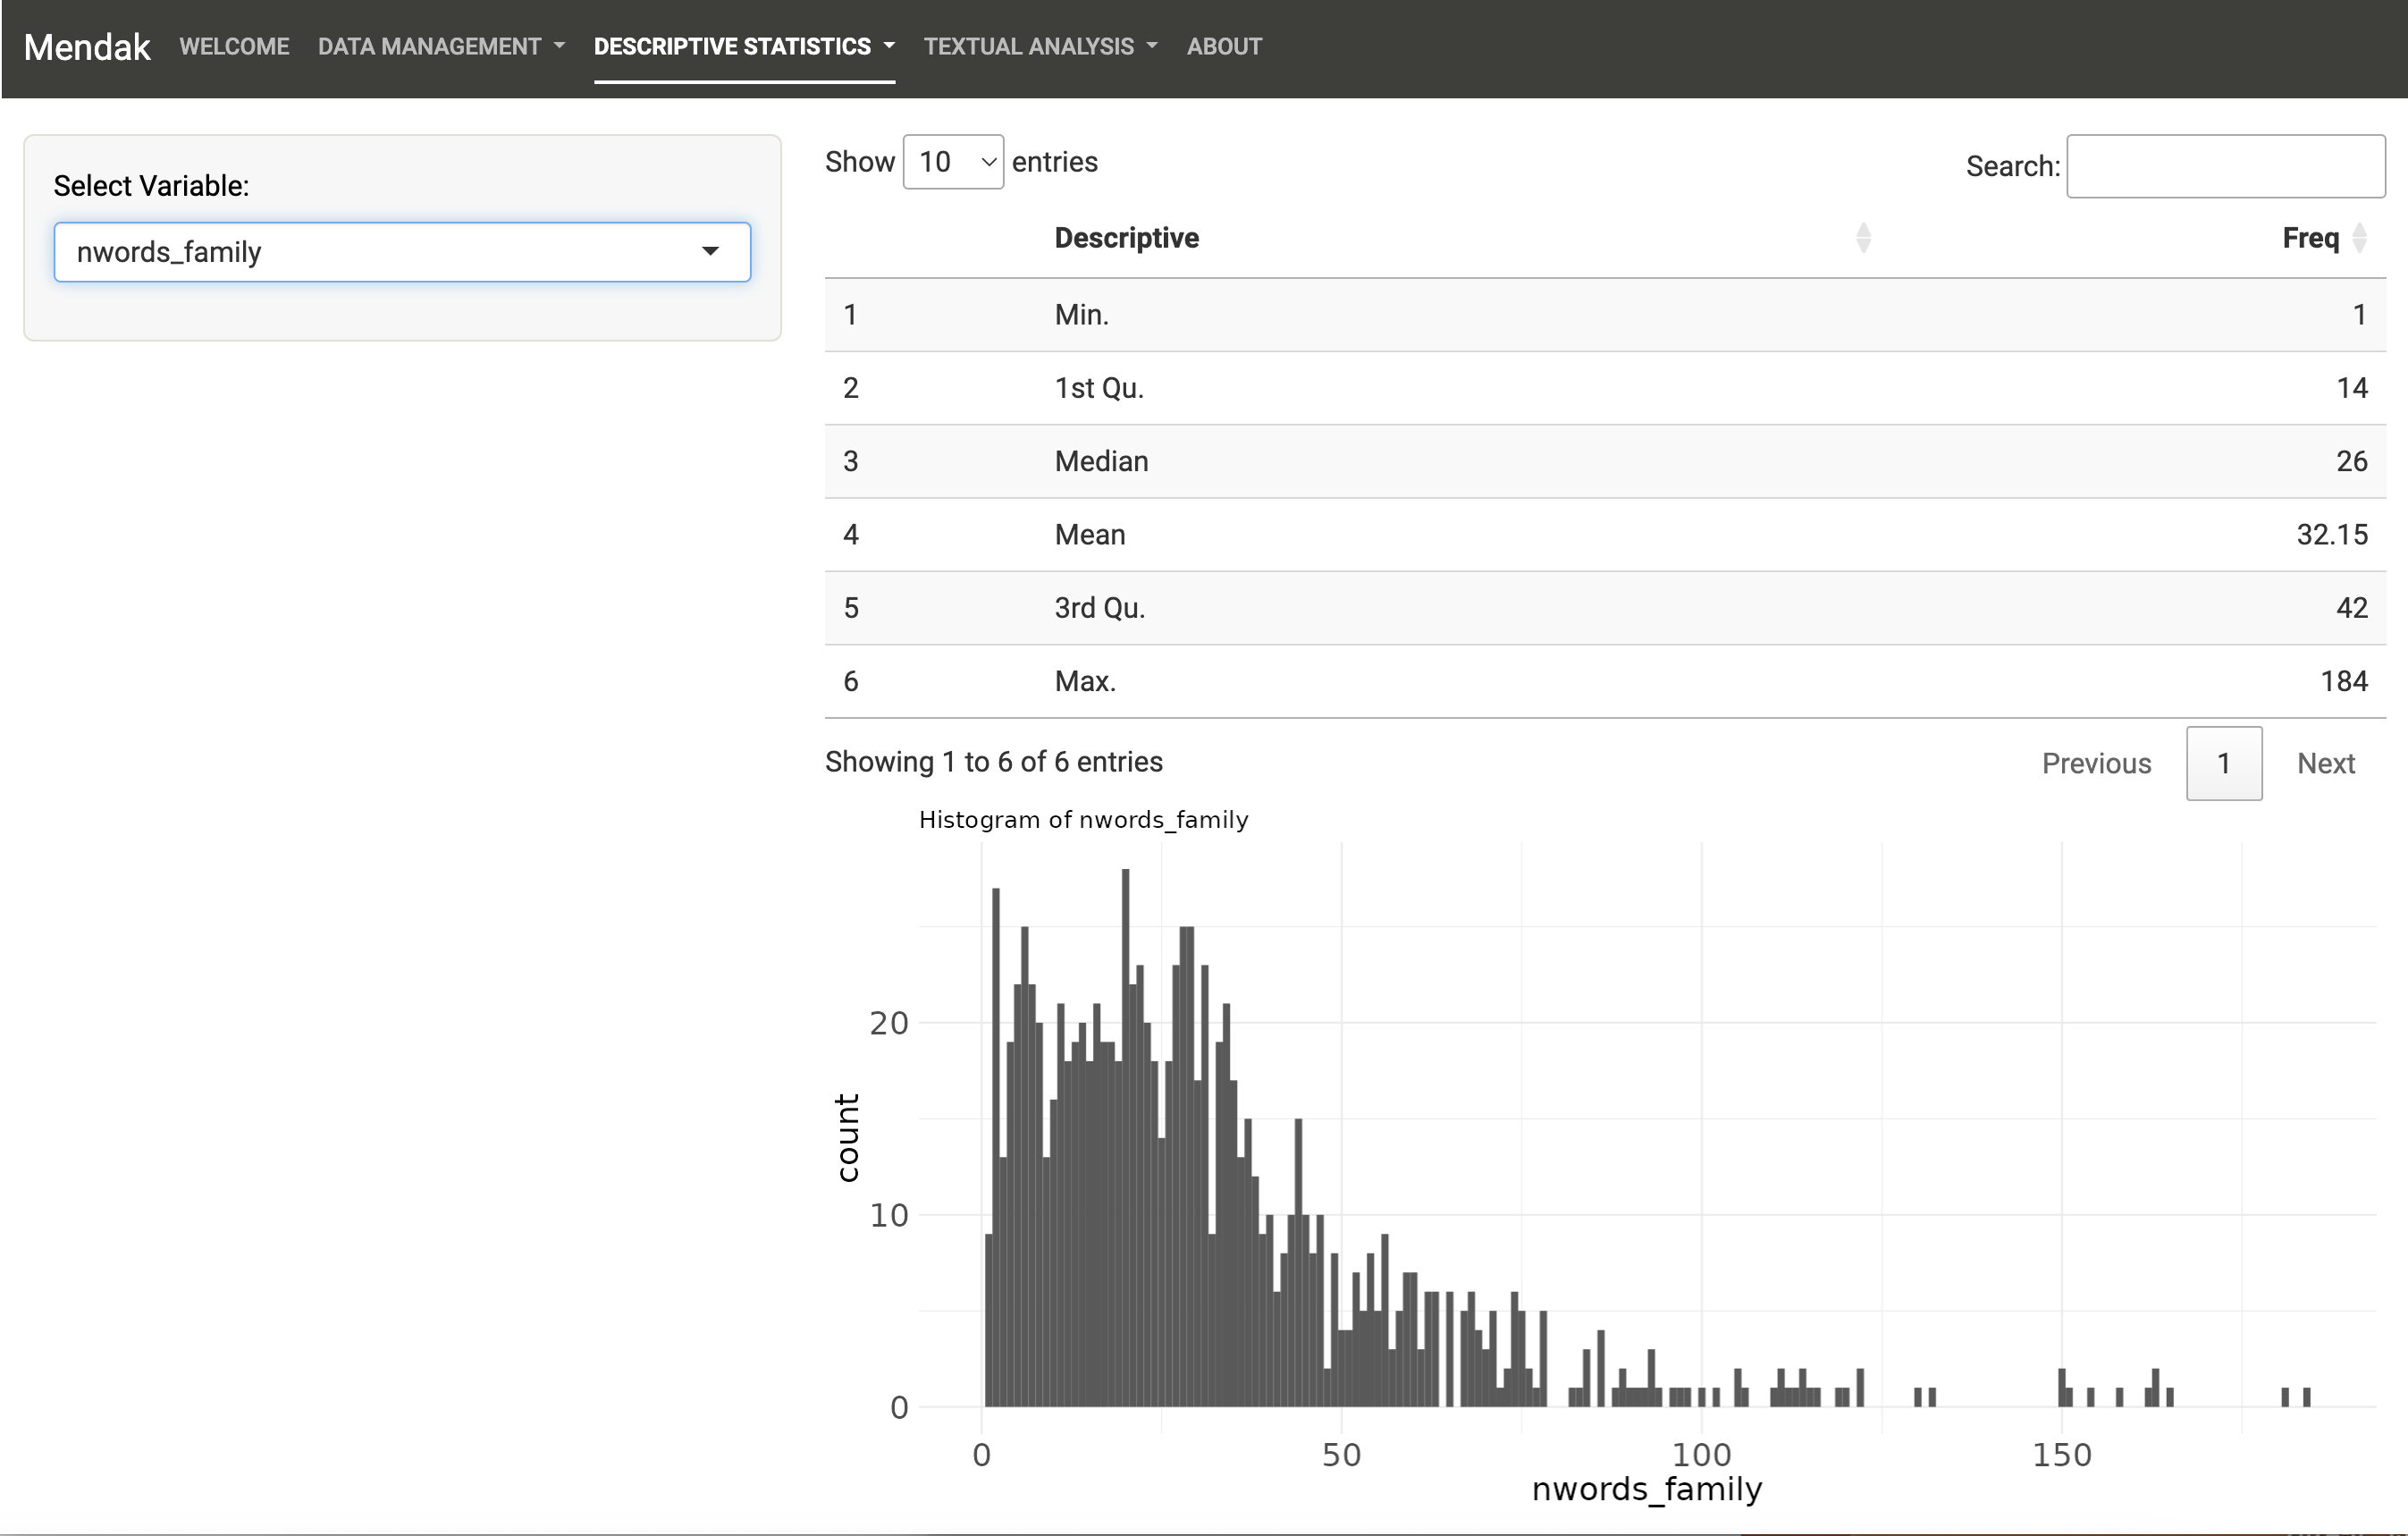Image resolution: width=2408 pixels, height=1536 pixels.
Task: Click the nwords_family x-axis label
Action: coord(1647,1489)
